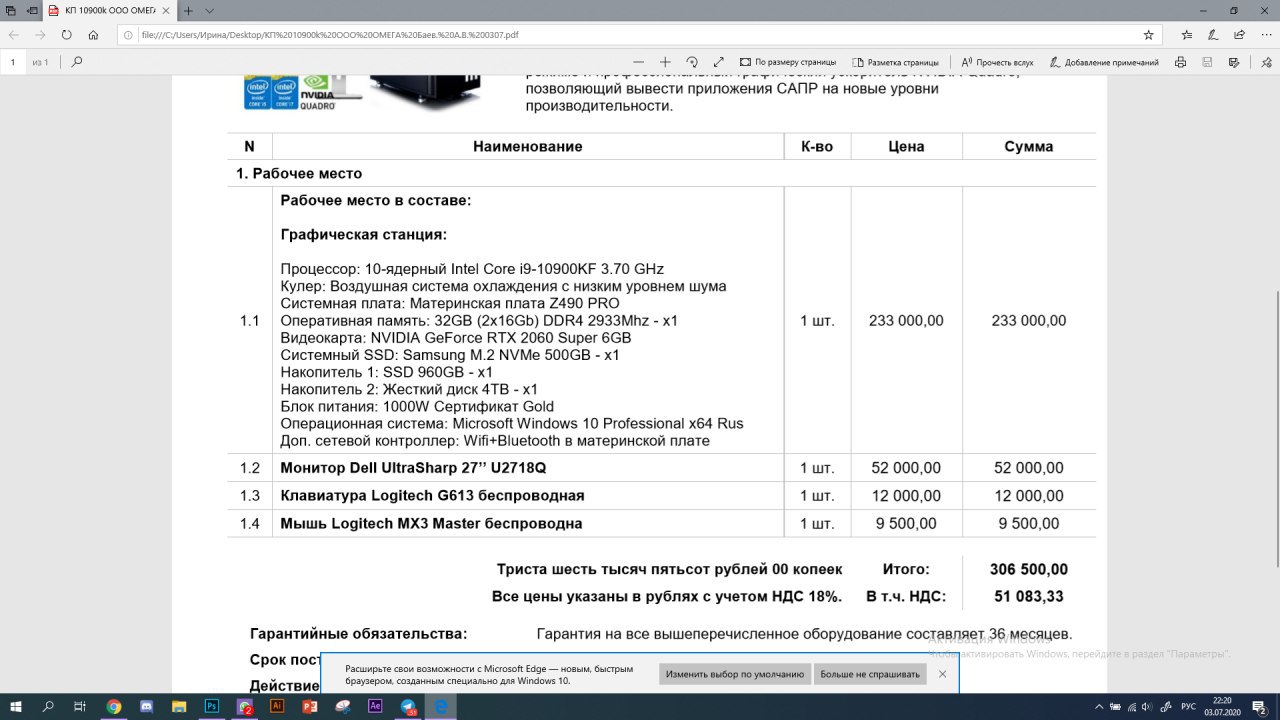Click the browser Back arrow
This screenshot has height=720, width=1280.
tap(15, 34)
